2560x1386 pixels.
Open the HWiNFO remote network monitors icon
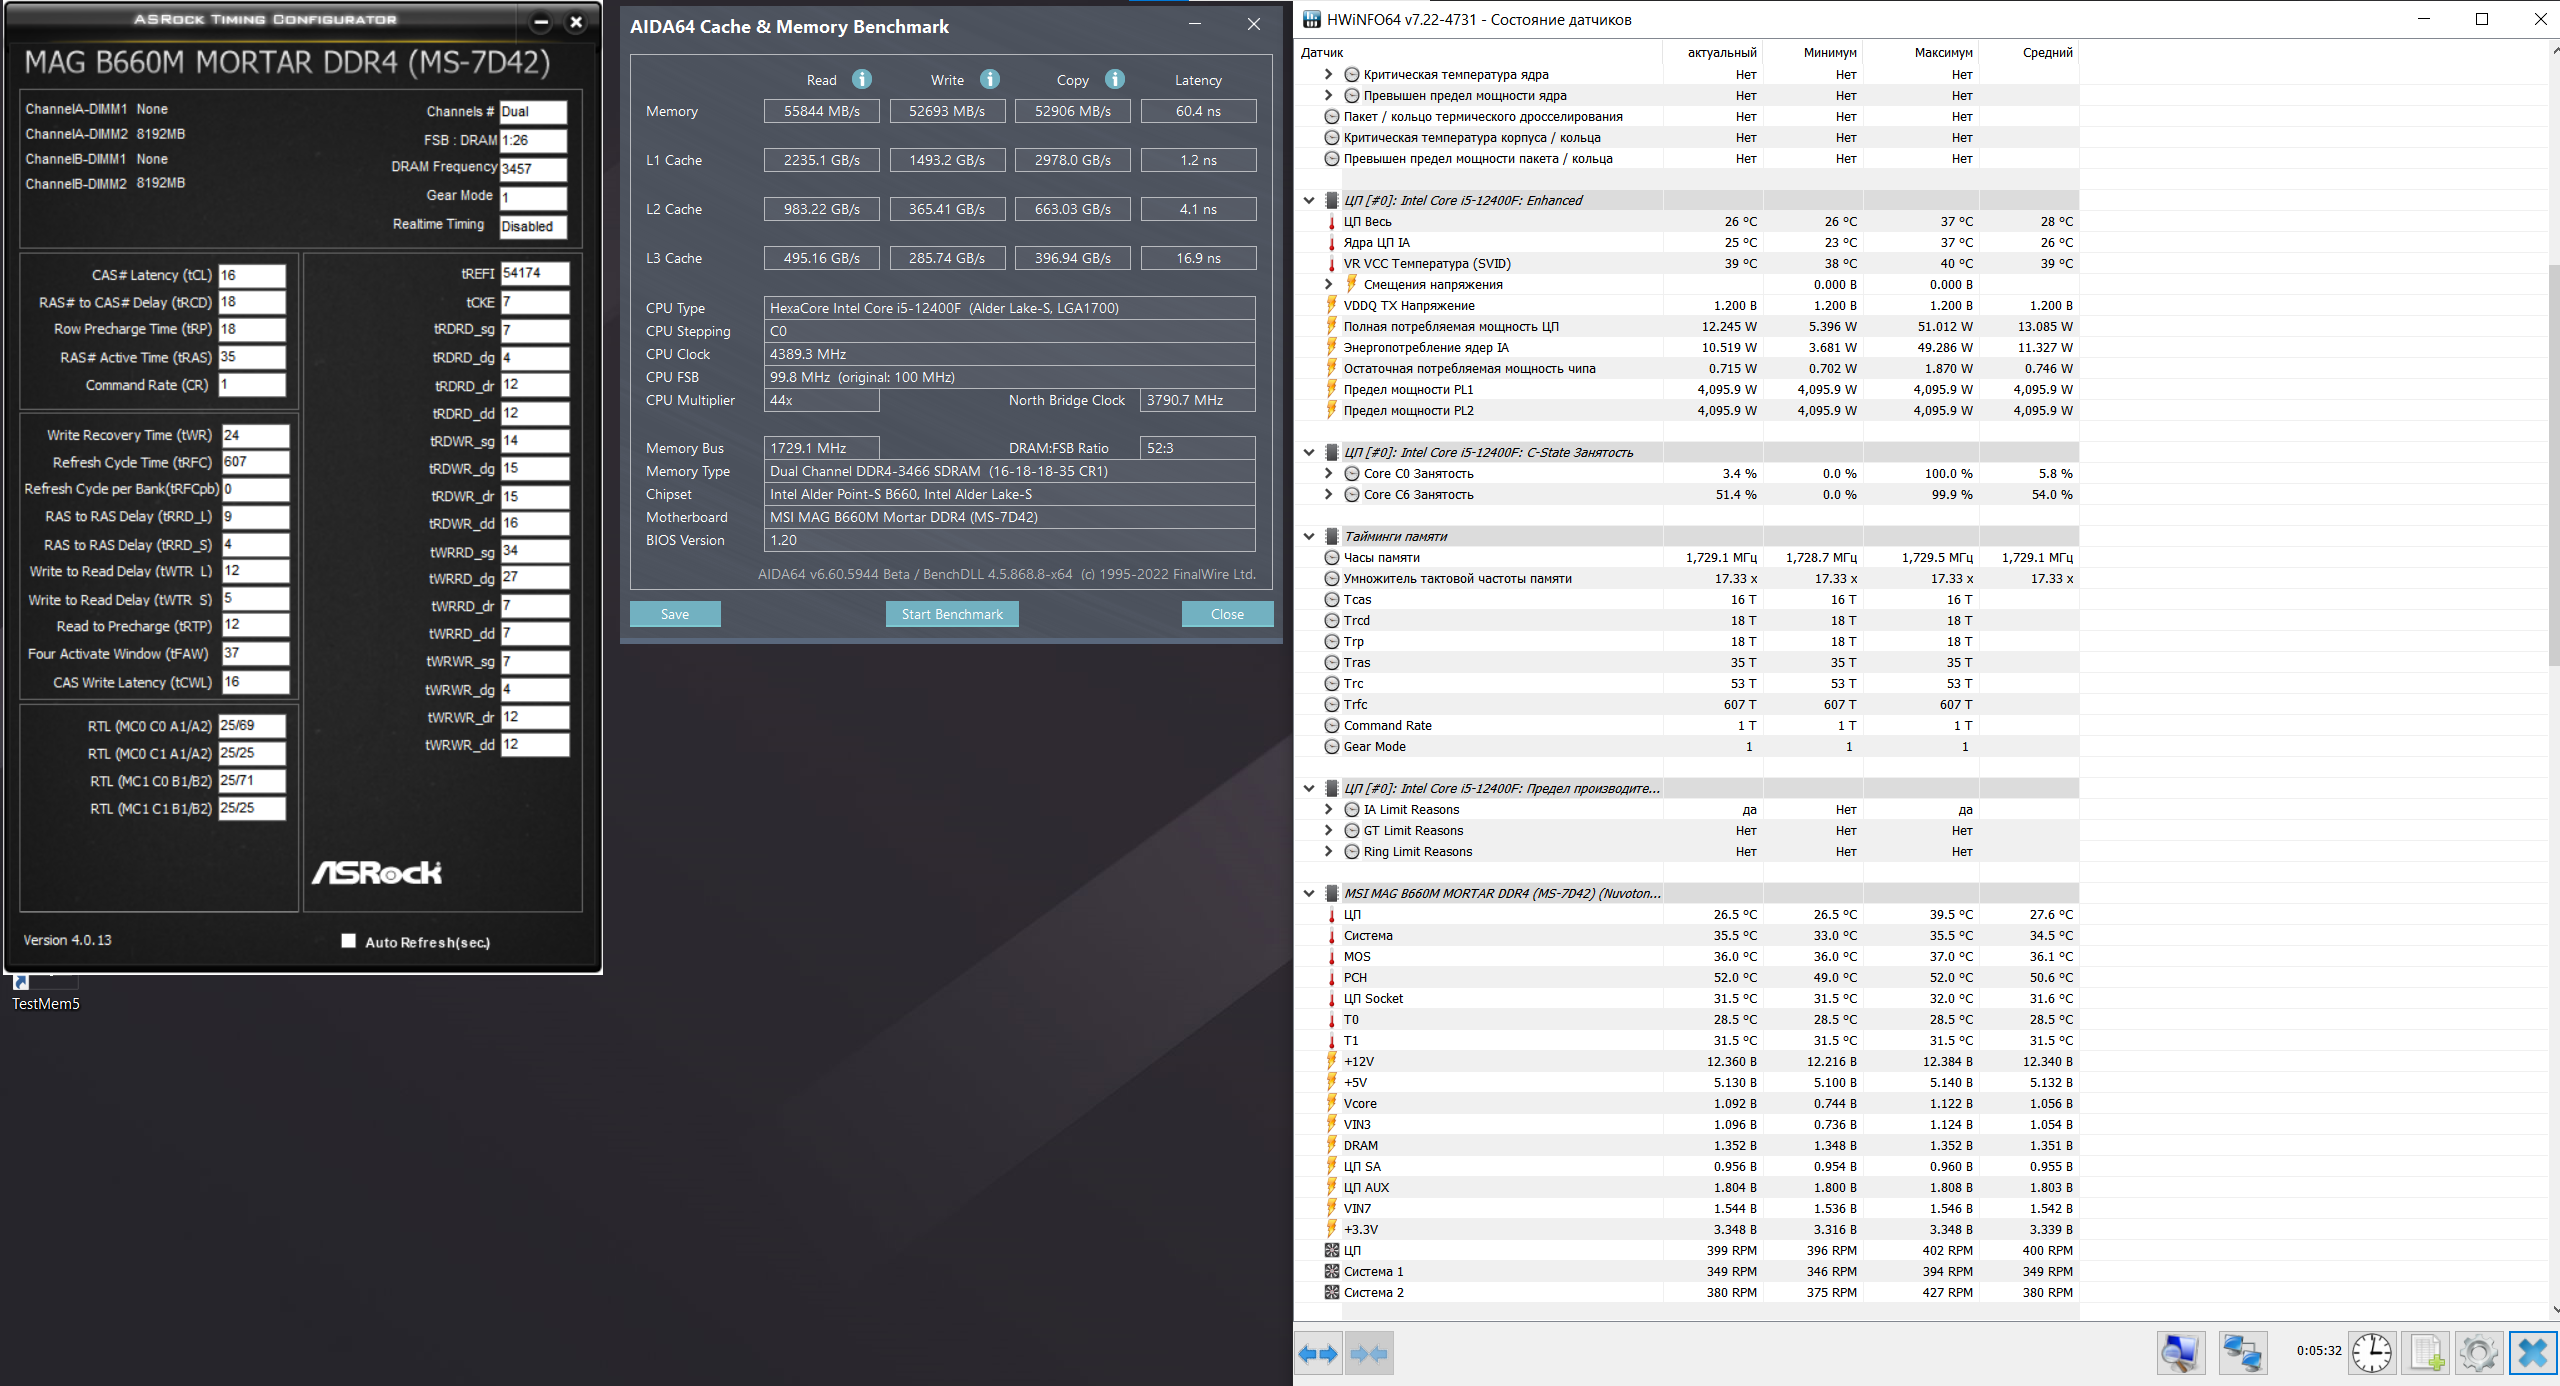pos(2242,1354)
